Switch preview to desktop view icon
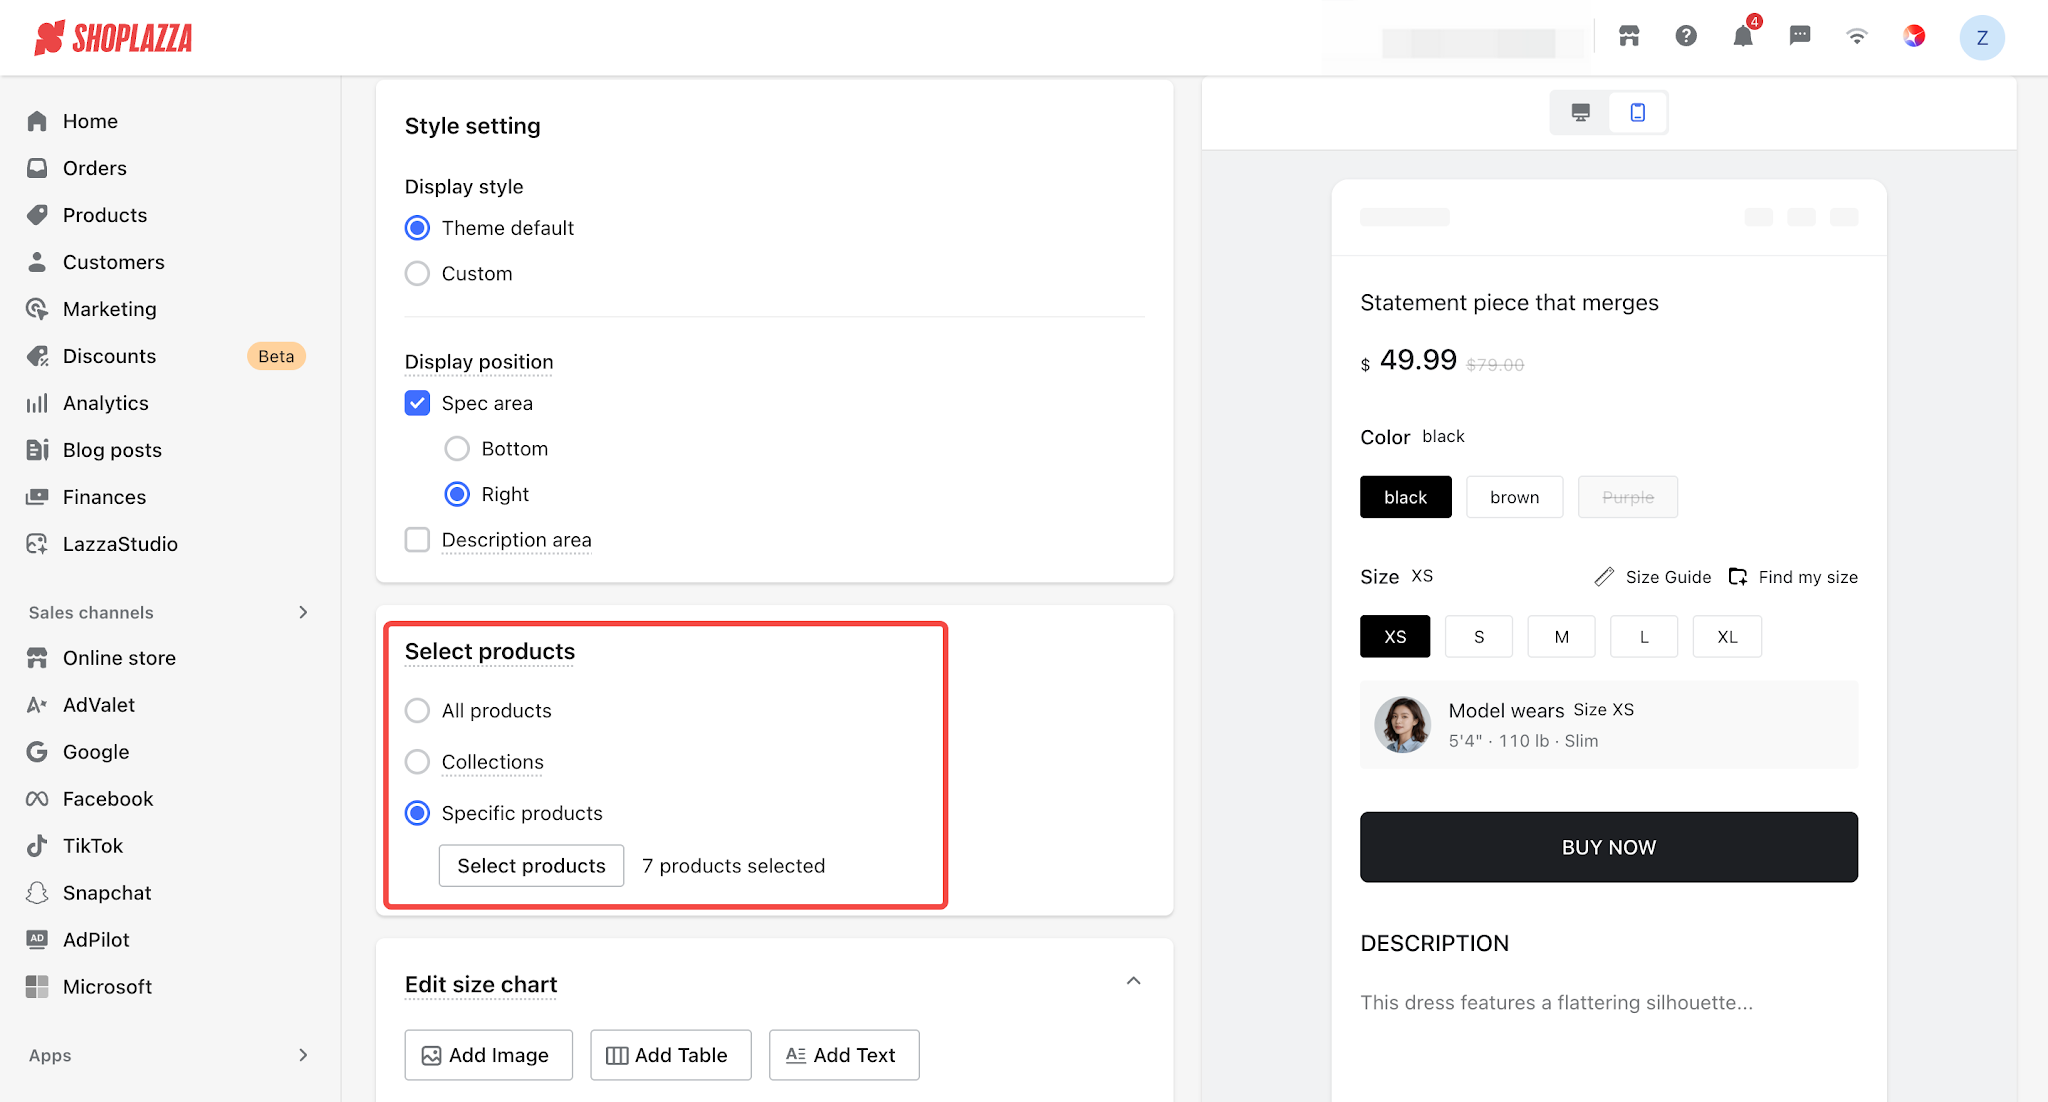This screenshot has height=1102, width=2048. (1580, 112)
